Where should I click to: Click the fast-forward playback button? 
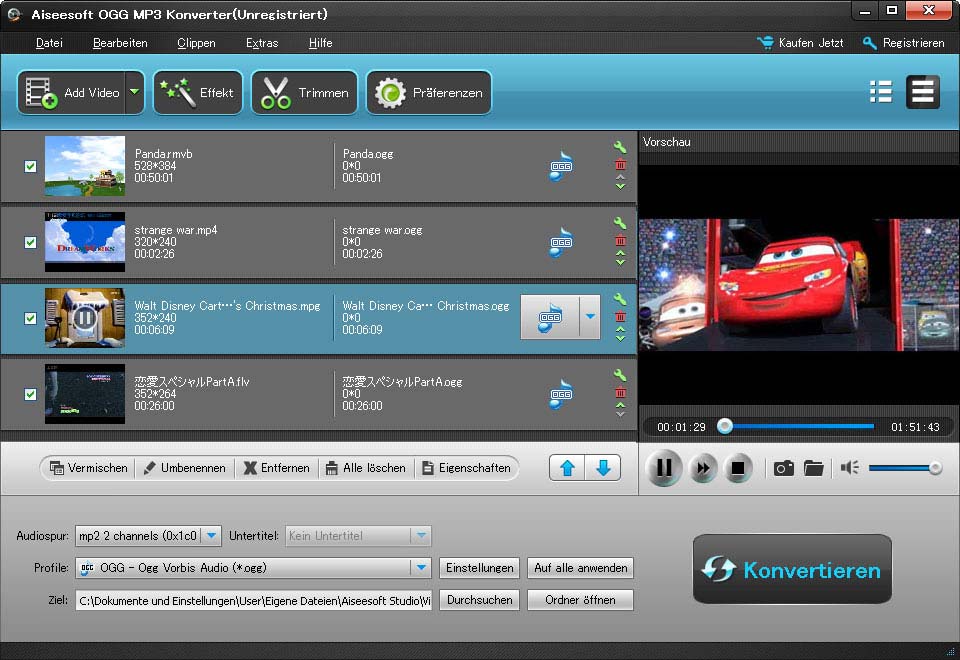pos(703,468)
